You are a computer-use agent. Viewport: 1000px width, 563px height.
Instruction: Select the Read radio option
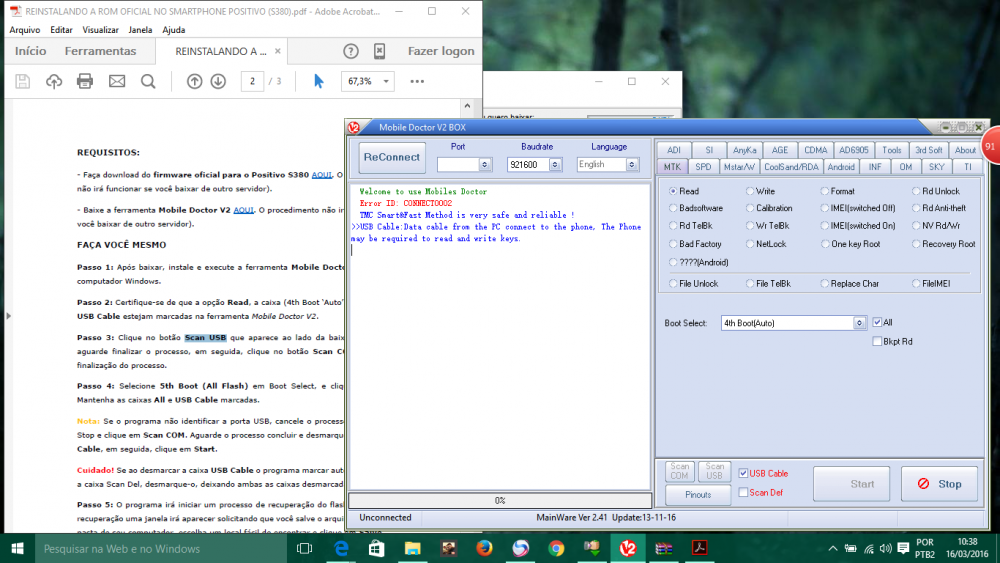(684, 191)
